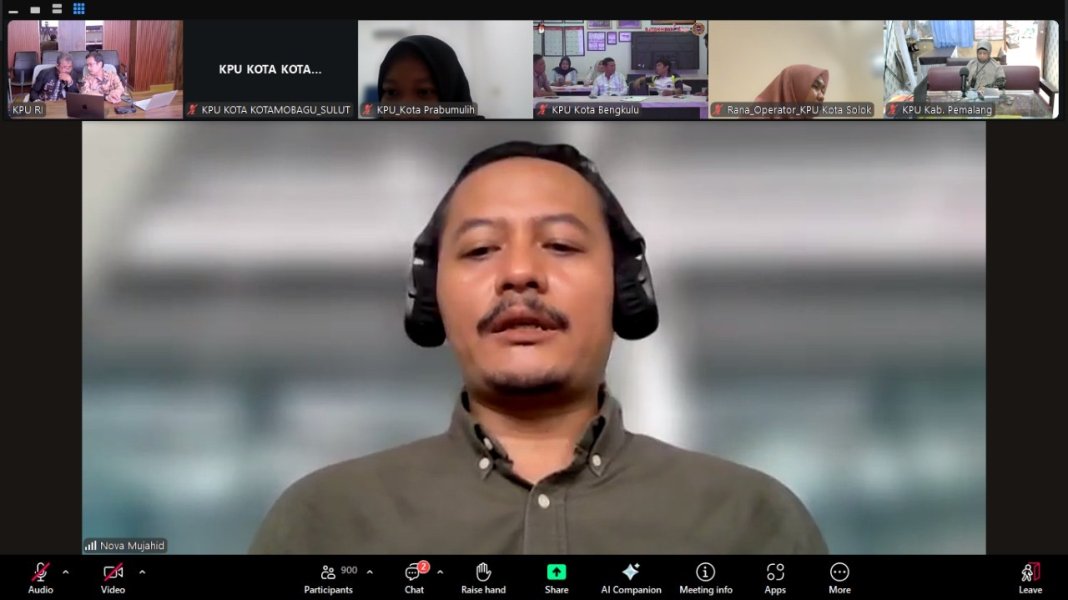Screen dimensions: 1068x600
Task: Open the More options menu
Action: pyautogui.click(x=839, y=576)
